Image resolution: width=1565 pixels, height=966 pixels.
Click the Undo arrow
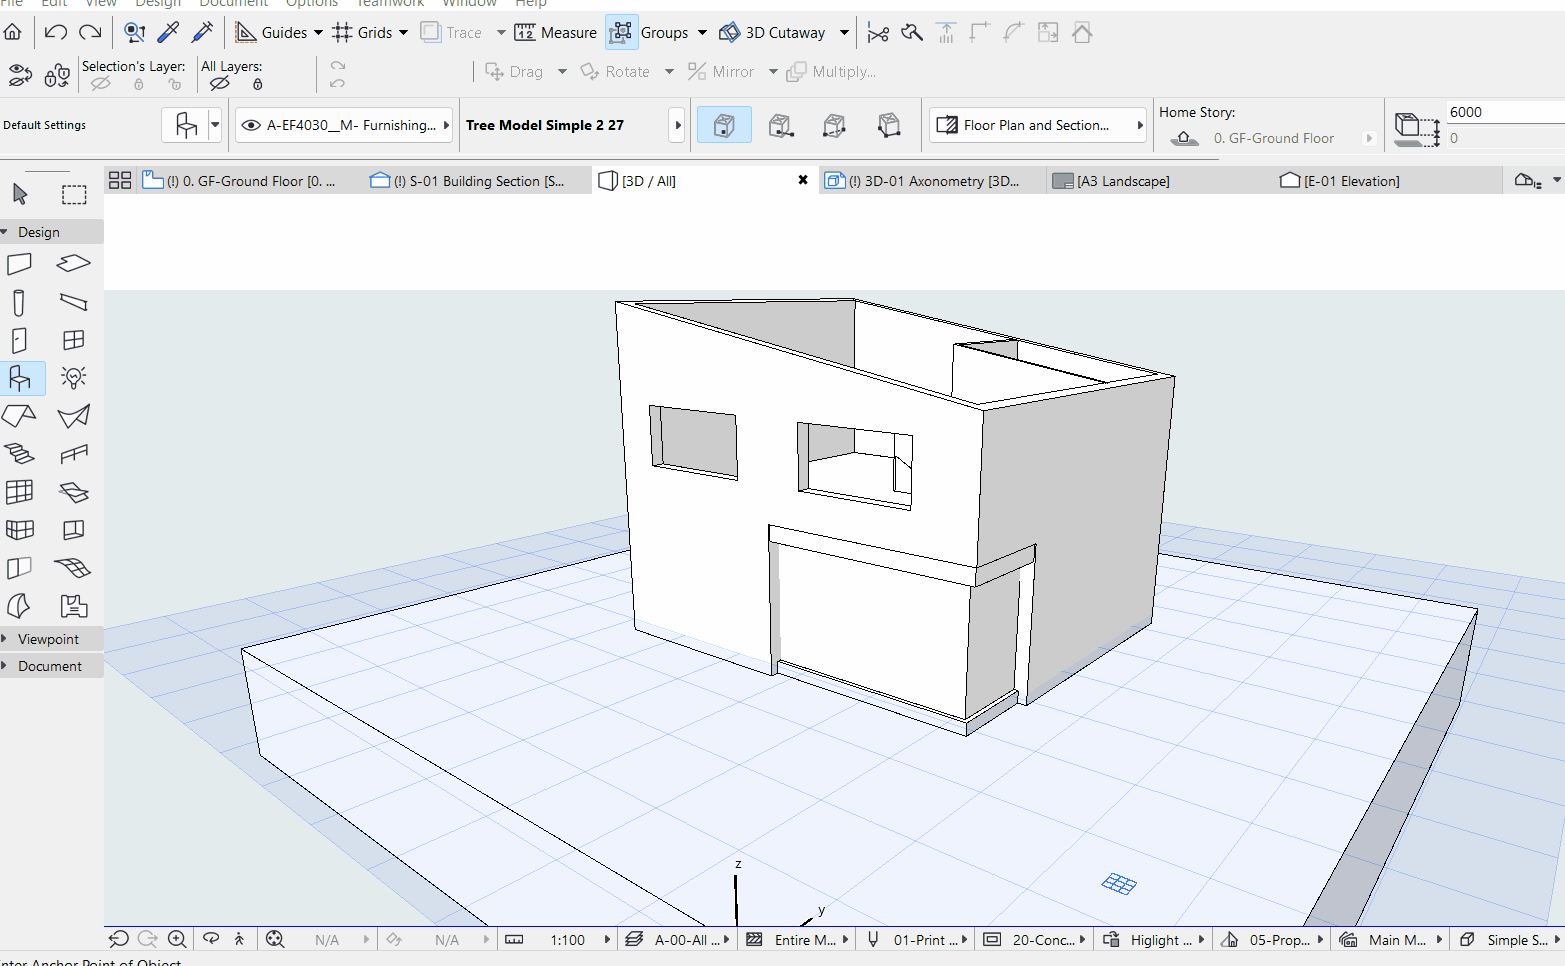pos(56,33)
